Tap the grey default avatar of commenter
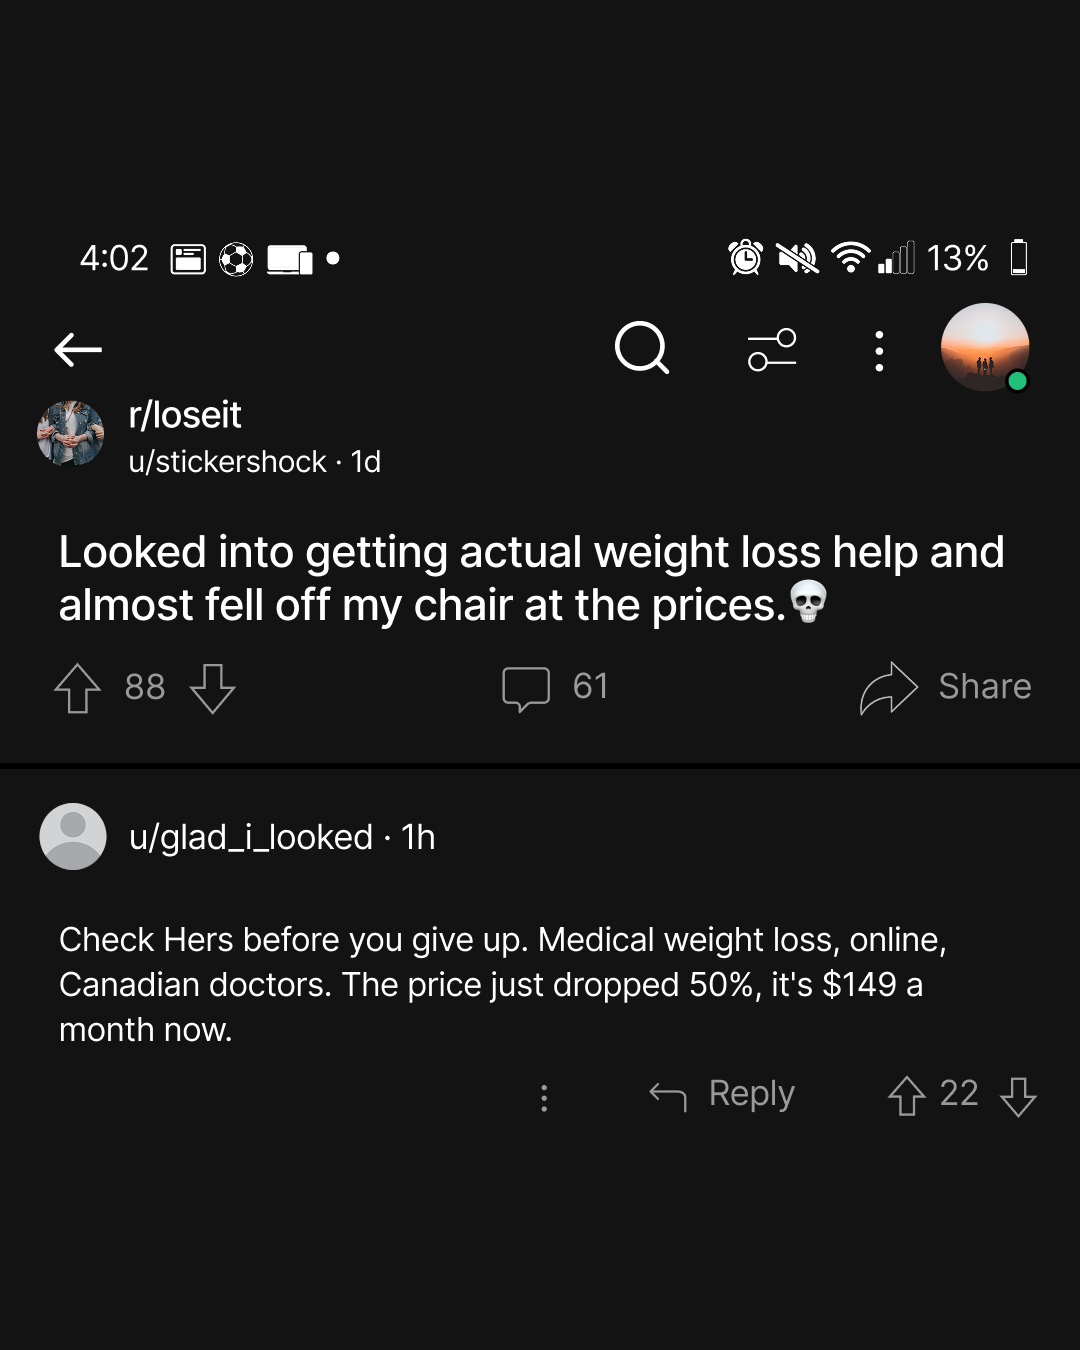The width and height of the screenshot is (1080, 1350). 73,836
